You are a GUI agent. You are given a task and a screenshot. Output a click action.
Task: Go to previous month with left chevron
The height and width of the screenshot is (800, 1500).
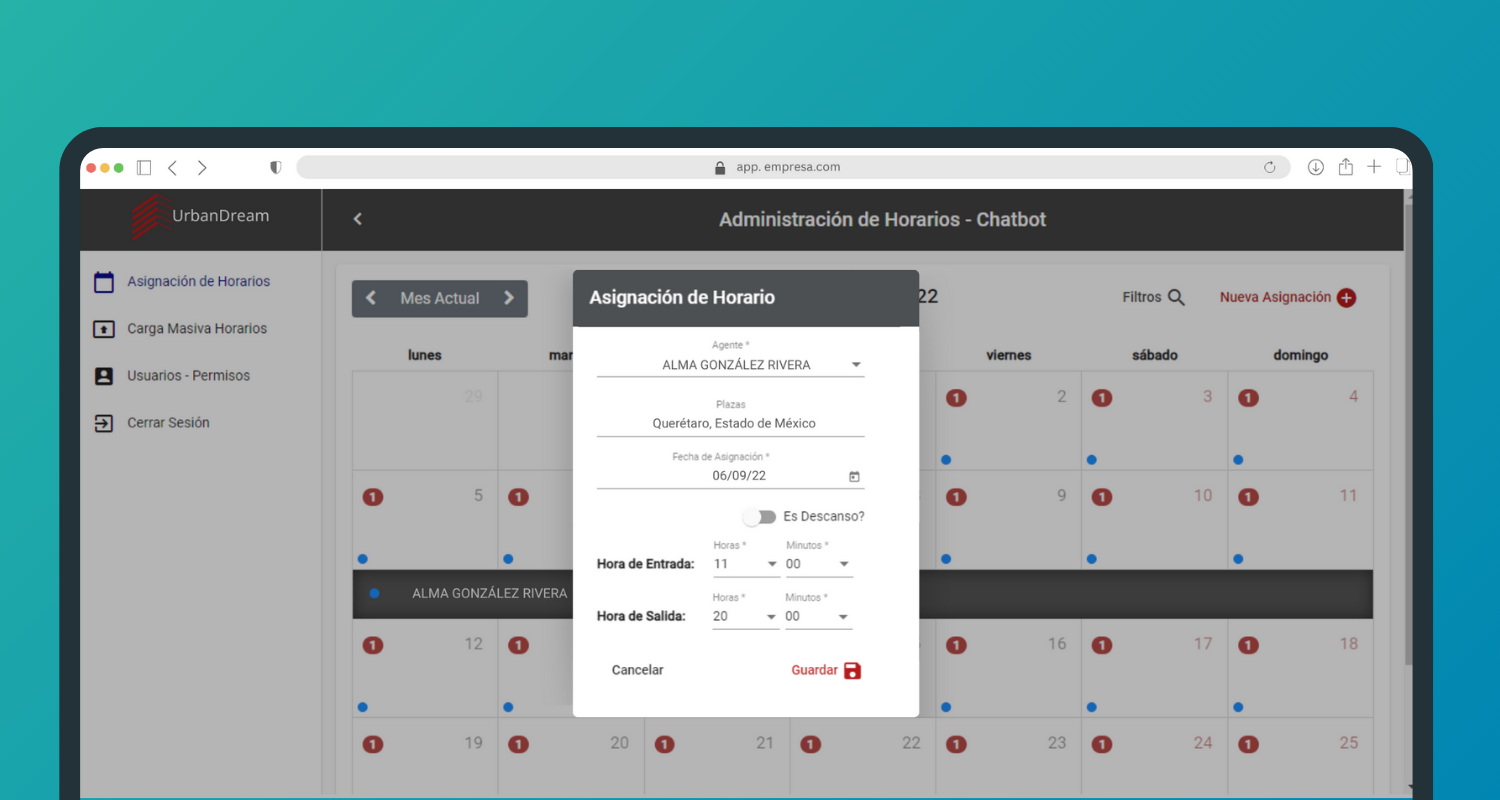coord(371,298)
